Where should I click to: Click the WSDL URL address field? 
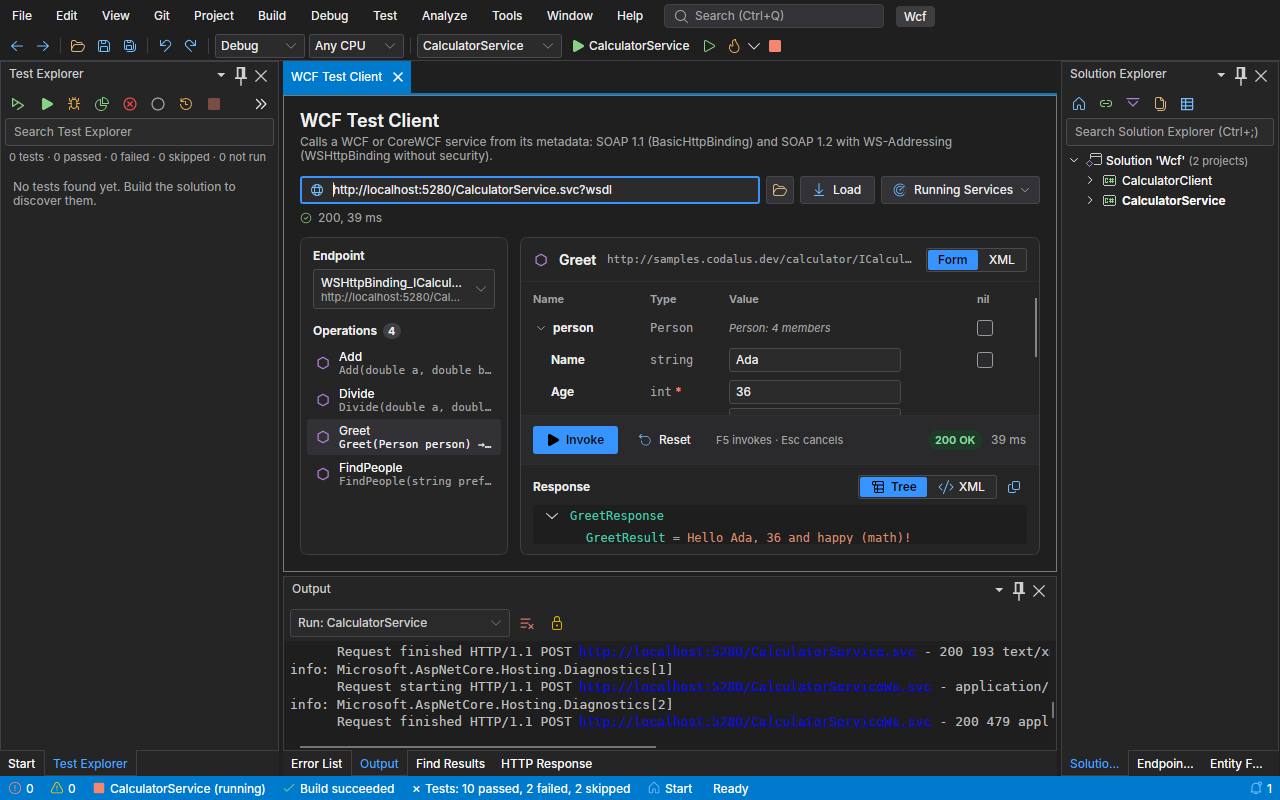point(530,190)
